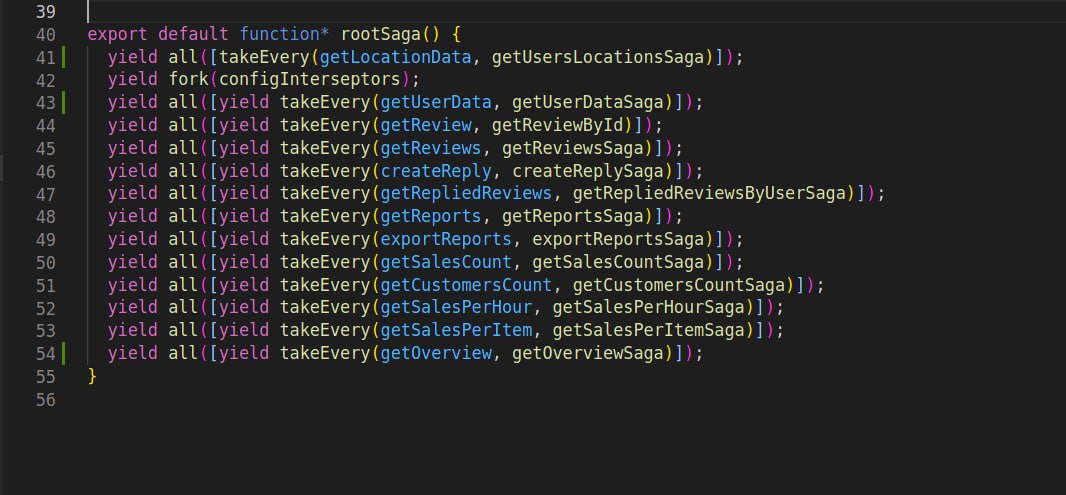This screenshot has width=1066, height=495.
Task: Click the createReply identifier
Action: coord(436,171)
